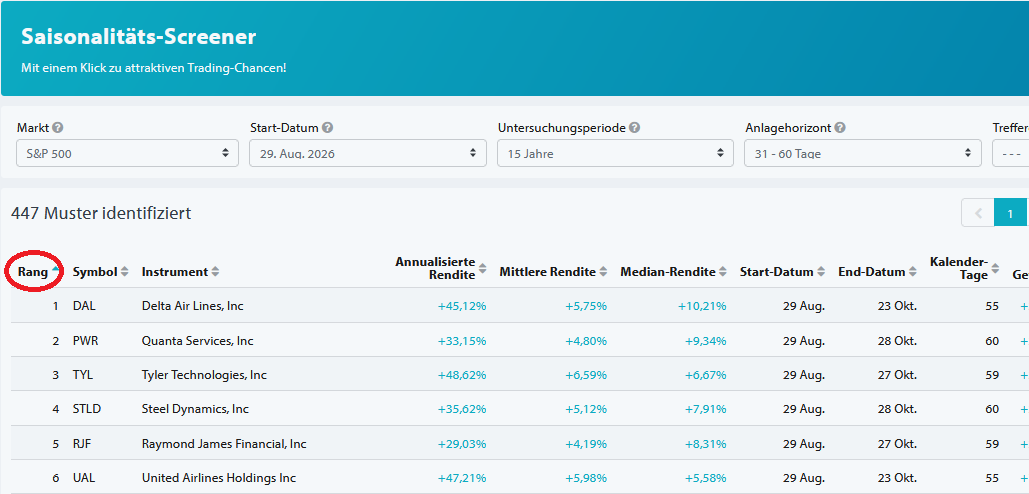
Task: Click 27 Okt. end date for TYL
Action: (x=896, y=375)
